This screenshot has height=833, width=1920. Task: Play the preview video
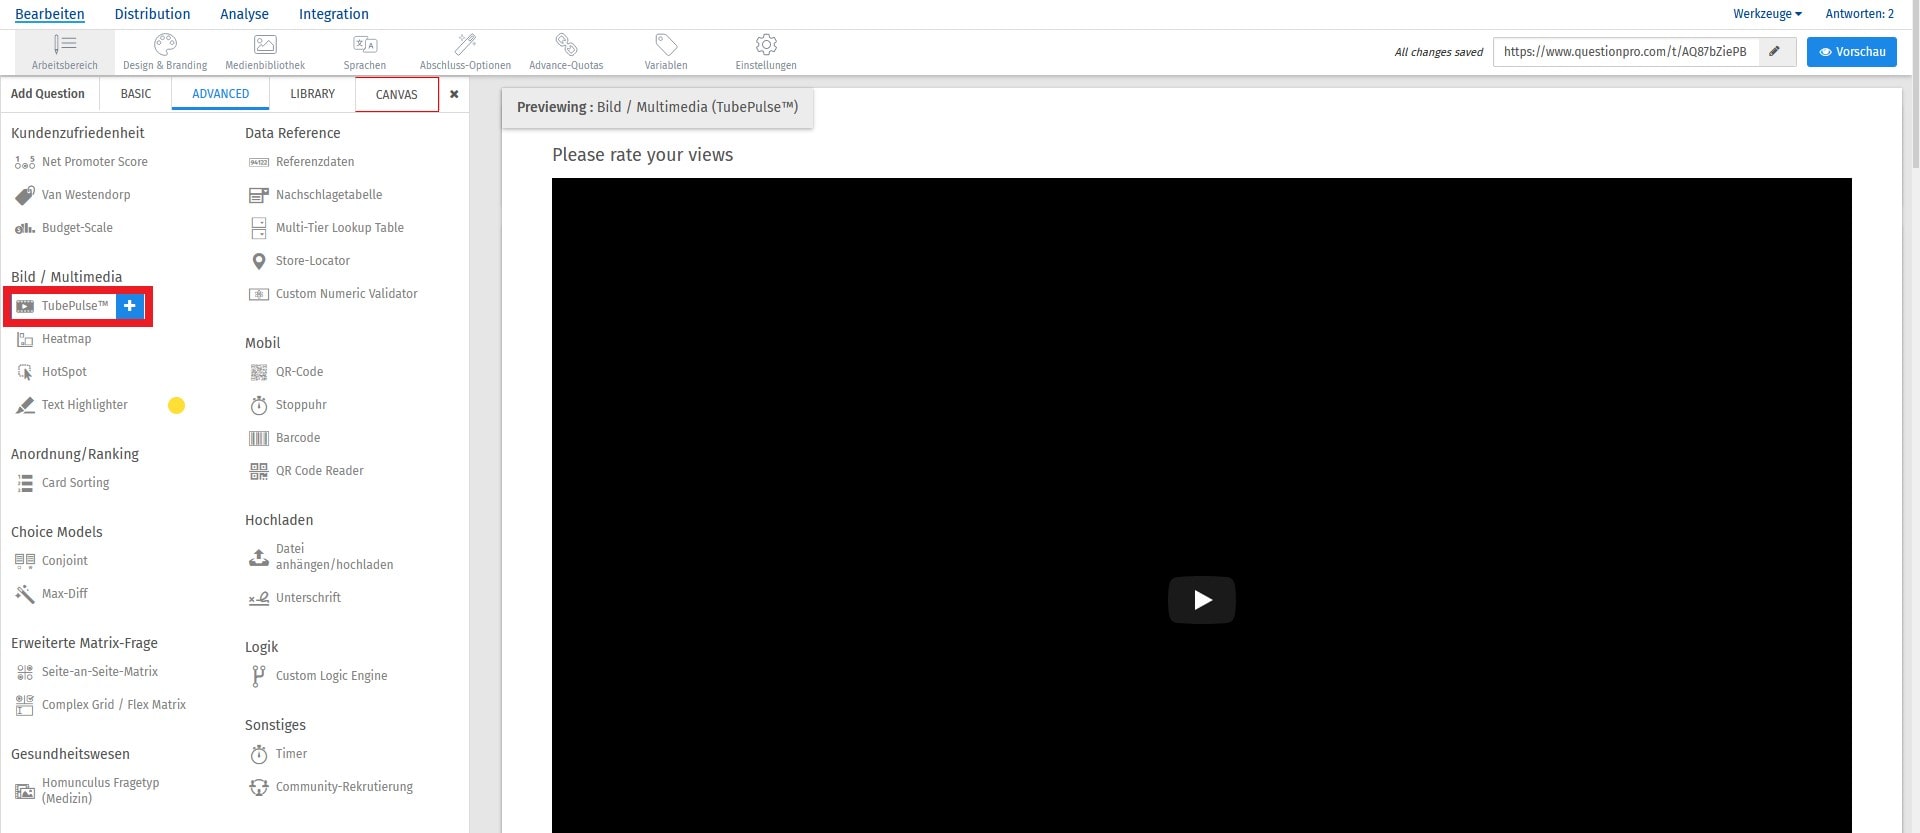[1202, 600]
